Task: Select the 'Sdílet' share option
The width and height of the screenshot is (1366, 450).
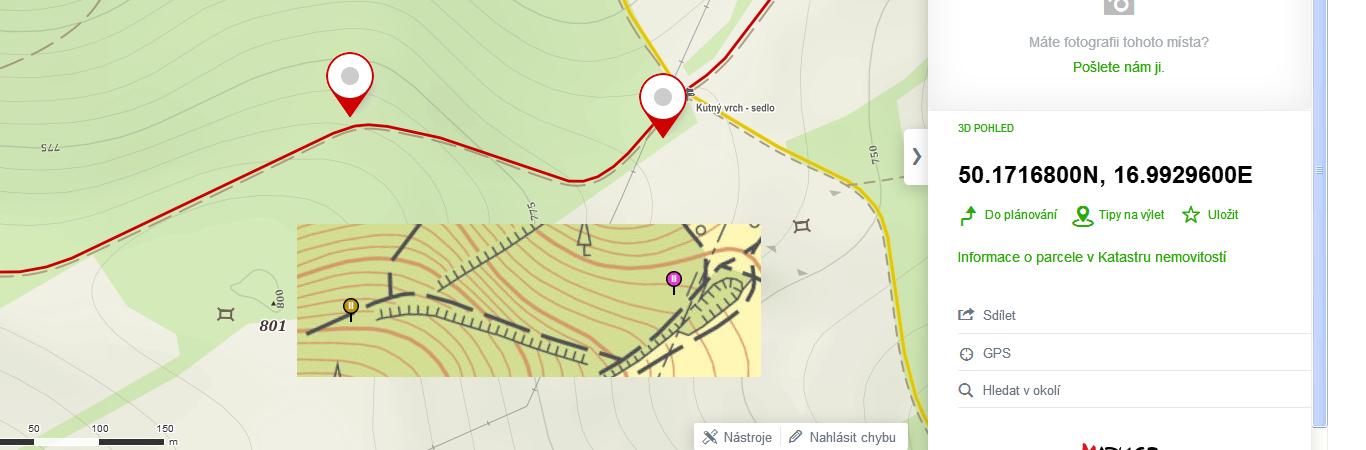Action: (1134, 315)
